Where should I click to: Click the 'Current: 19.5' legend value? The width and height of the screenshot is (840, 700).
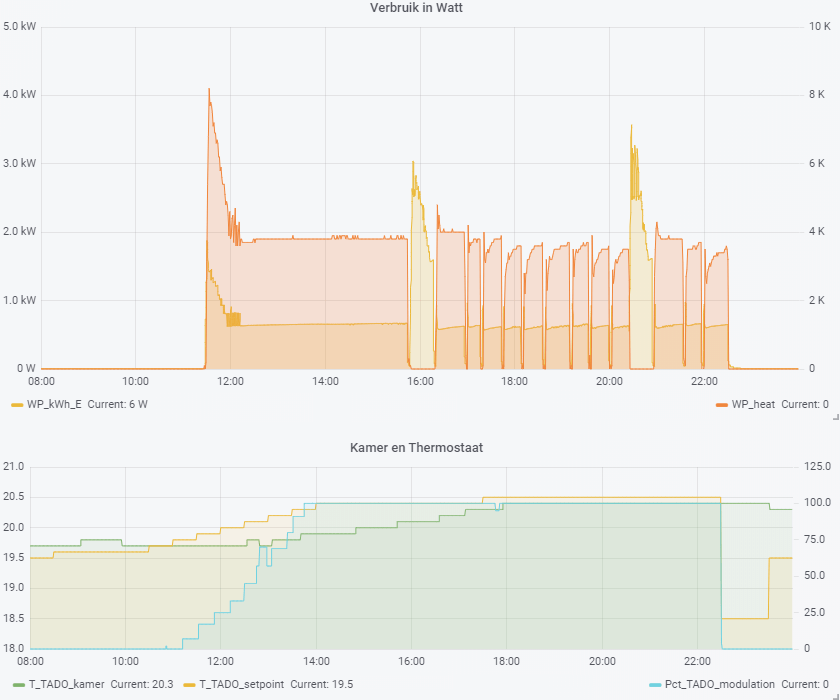tap(322, 684)
